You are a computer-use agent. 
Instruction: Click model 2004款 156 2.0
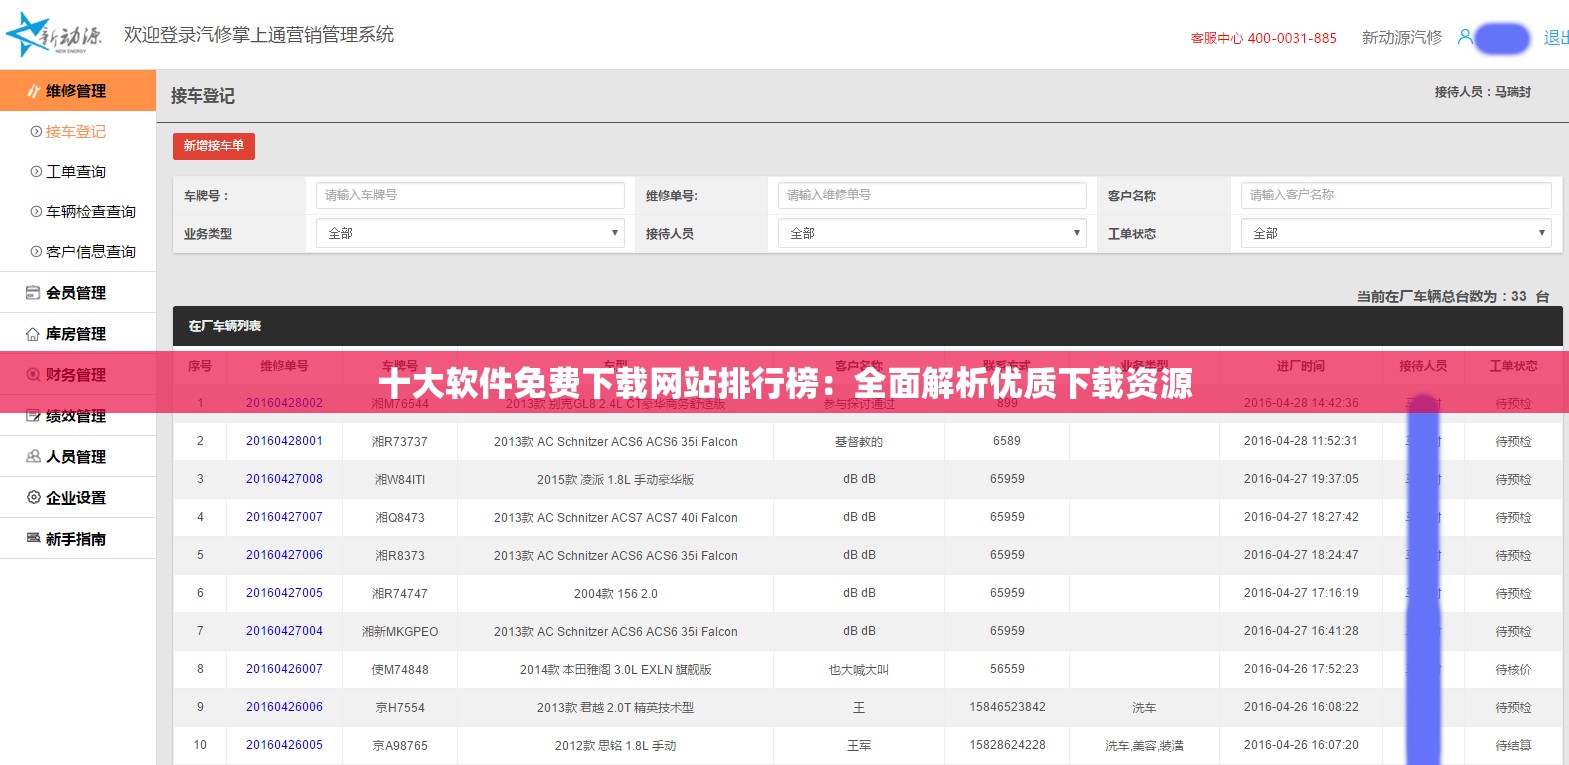click(x=616, y=594)
